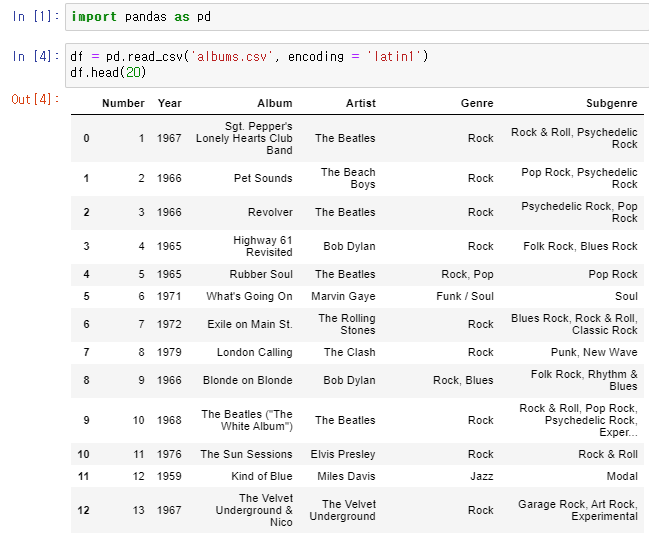Click the Album column header

click(275, 103)
